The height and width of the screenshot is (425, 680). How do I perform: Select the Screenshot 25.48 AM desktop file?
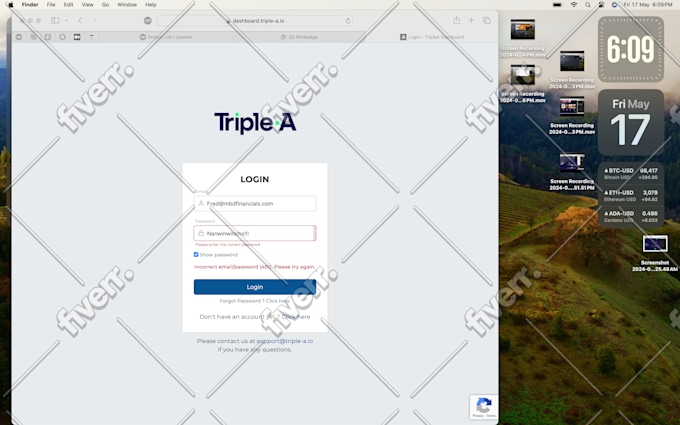(655, 244)
